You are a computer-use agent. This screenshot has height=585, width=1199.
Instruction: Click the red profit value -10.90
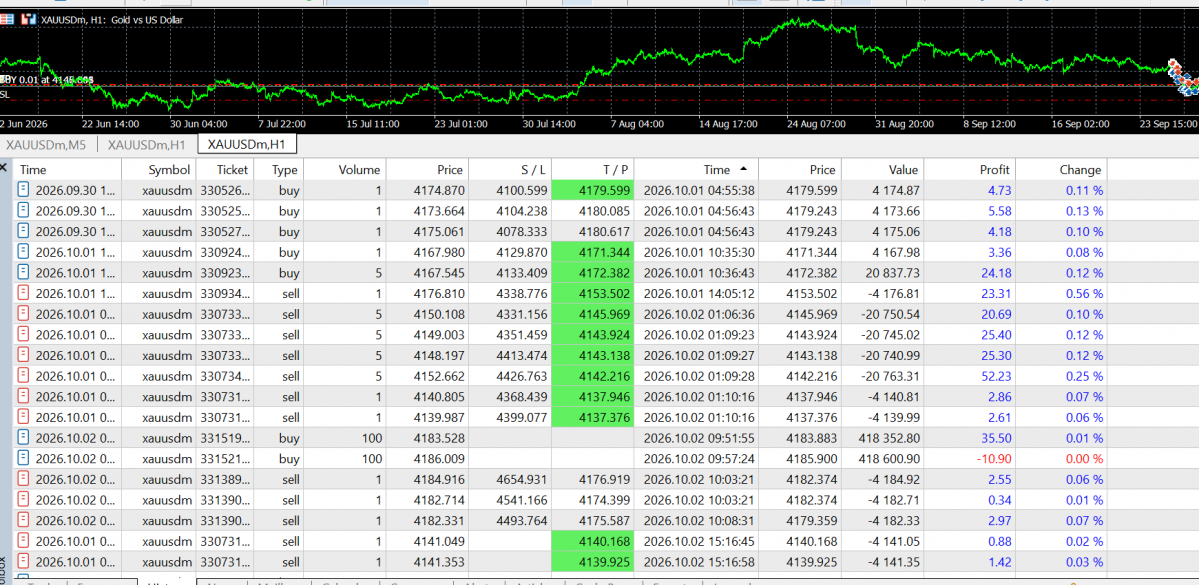pos(993,458)
